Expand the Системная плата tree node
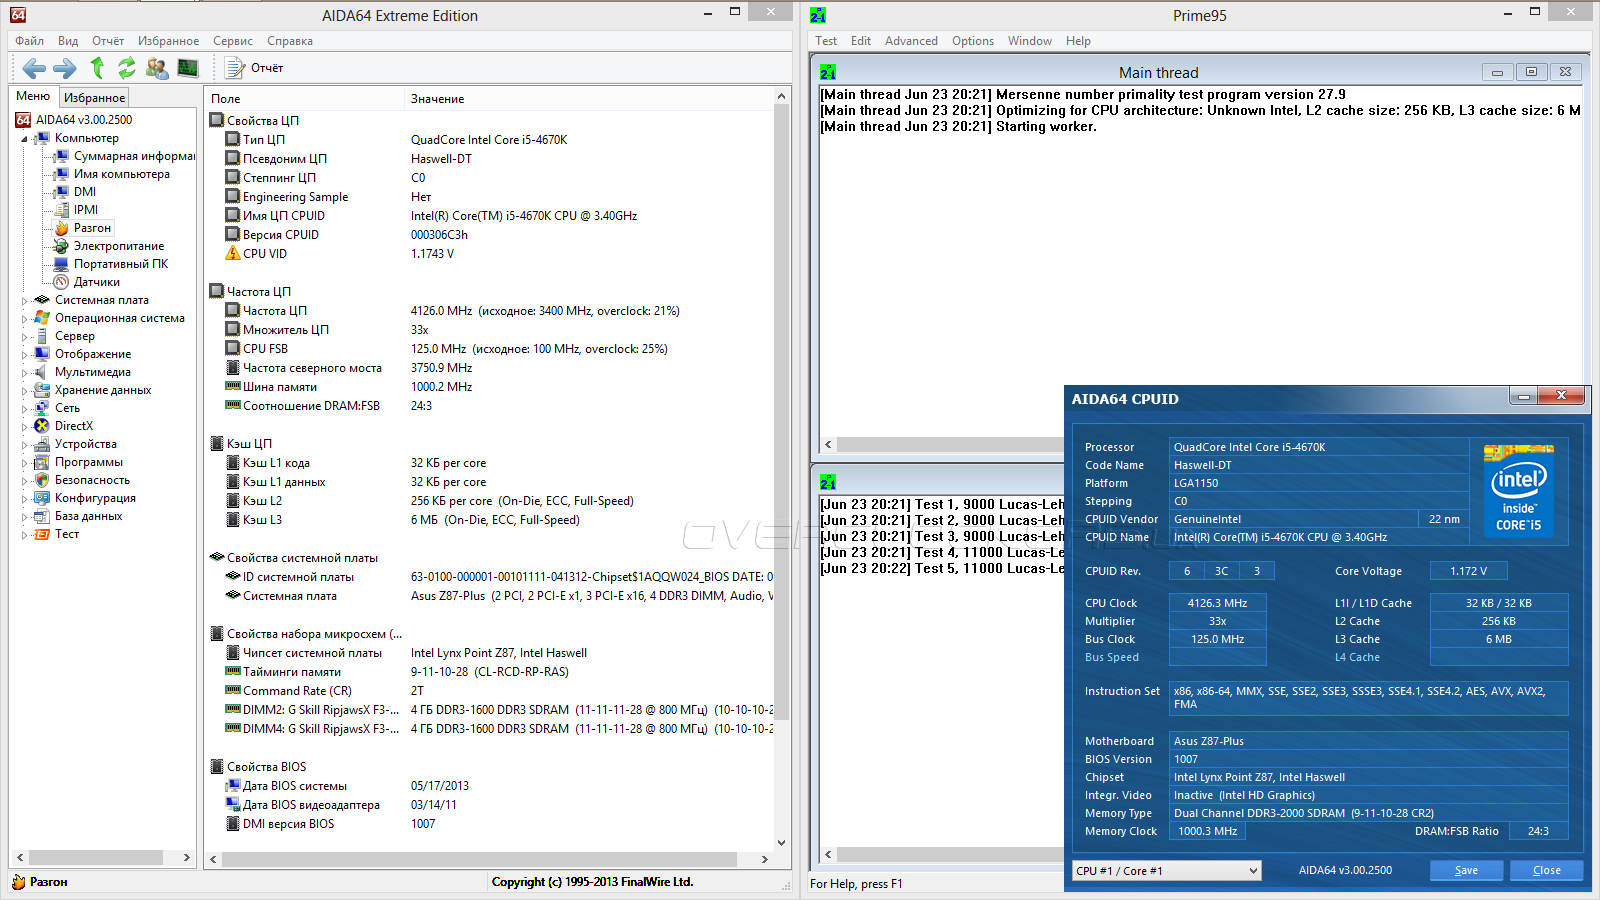The height and width of the screenshot is (900, 1600). [x=24, y=300]
